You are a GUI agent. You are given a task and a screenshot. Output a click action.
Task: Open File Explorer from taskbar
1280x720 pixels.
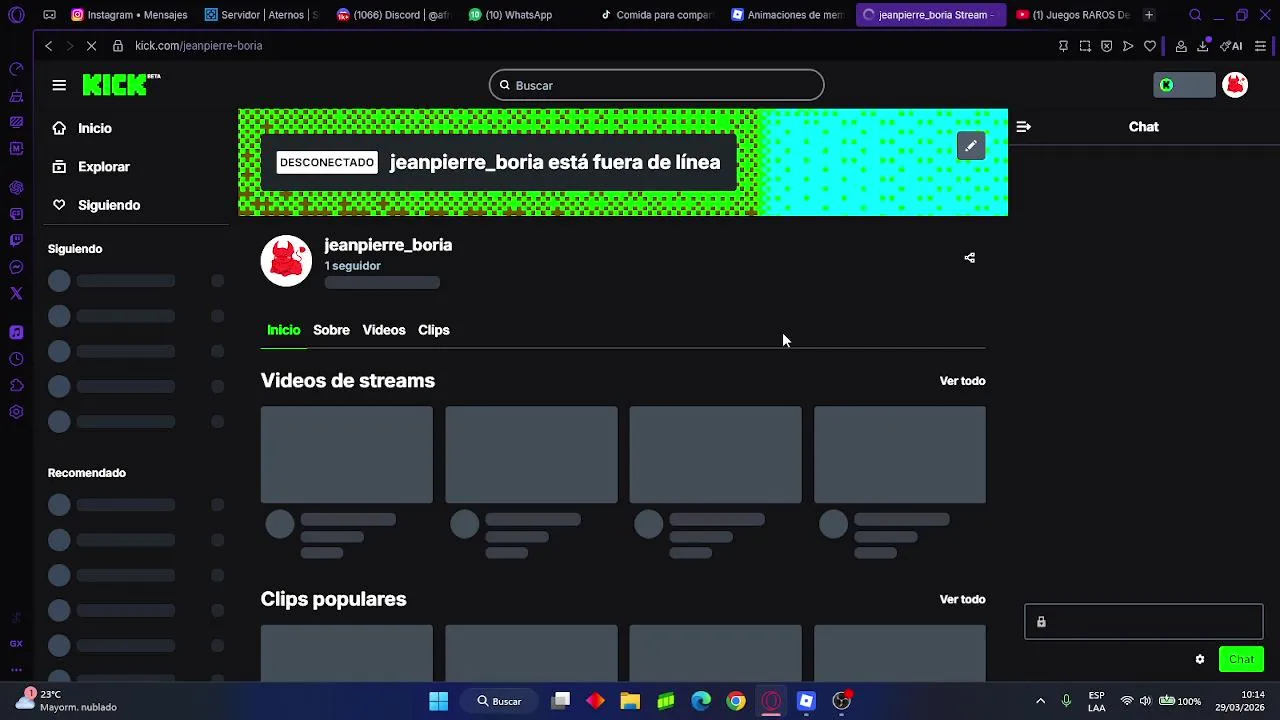[x=630, y=701]
